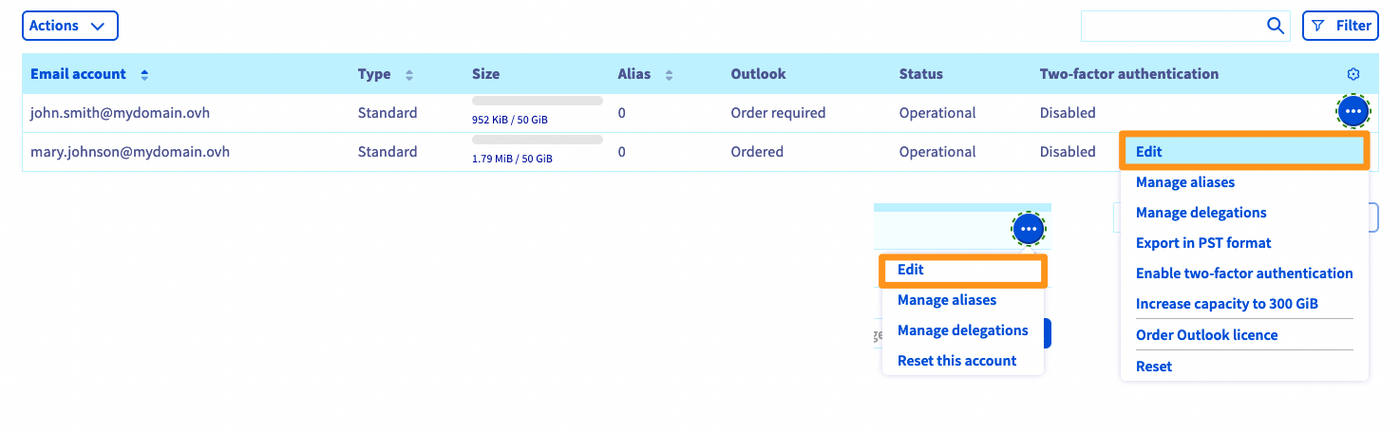Screen dimensions: 1400x433
Task: Click john.smith's size usage bar
Action: click(537, 101)
